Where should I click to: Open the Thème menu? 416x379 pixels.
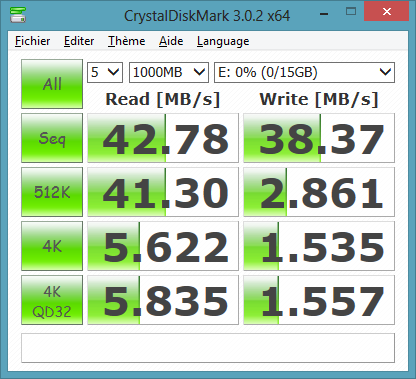pyautogui.click(x=126, y=41)
